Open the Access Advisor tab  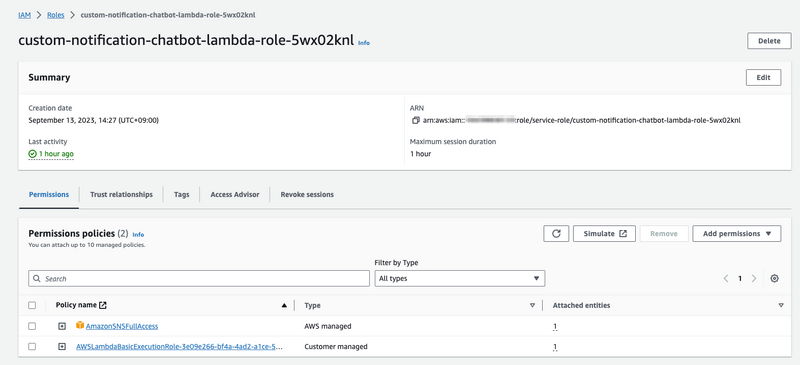tap(235, 194)
